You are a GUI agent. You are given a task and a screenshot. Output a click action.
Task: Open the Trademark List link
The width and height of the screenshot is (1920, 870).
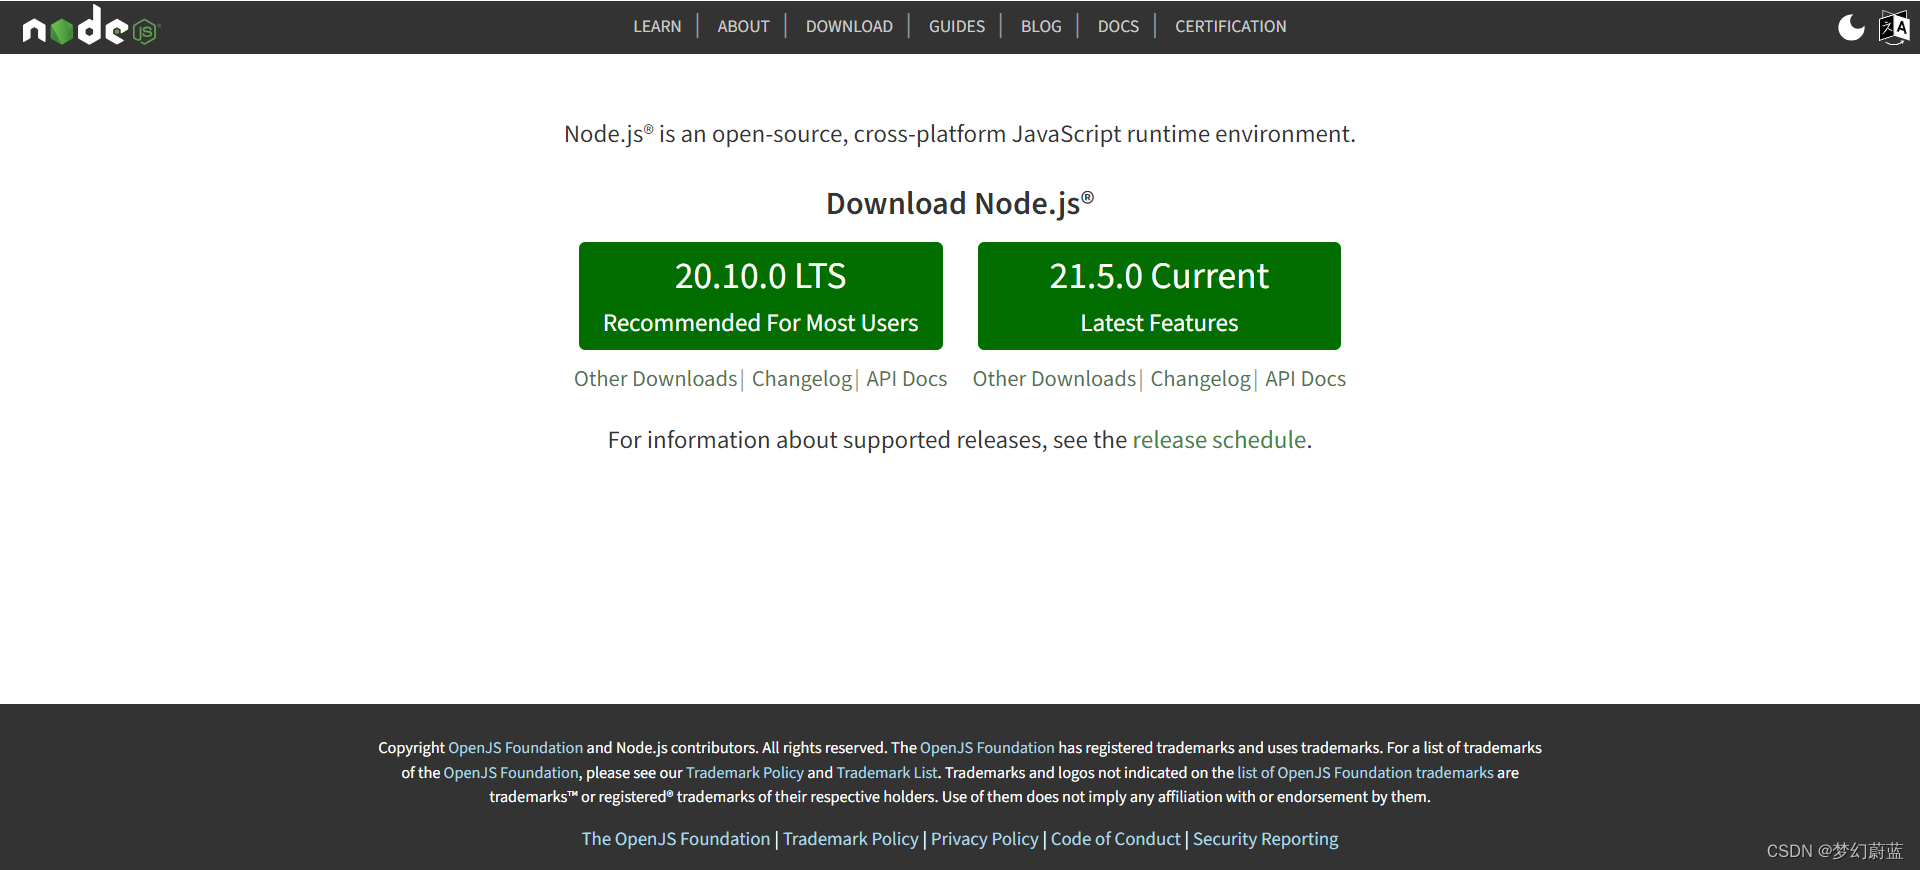(x=887, y=773)
